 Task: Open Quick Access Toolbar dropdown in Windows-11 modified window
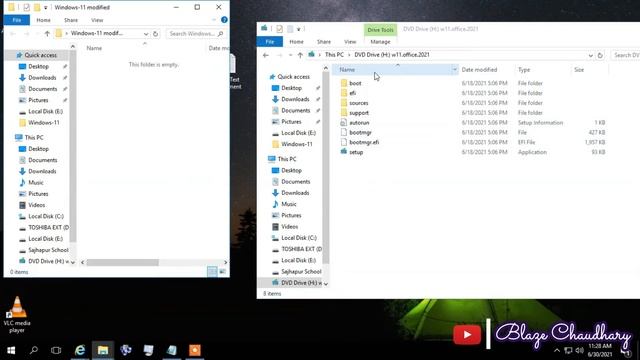click(x=46, y=7)
